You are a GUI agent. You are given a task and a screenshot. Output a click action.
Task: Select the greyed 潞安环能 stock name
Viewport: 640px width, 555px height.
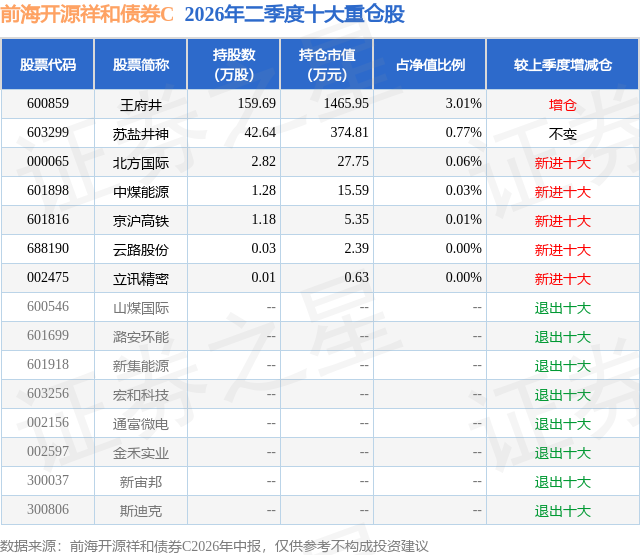(x=141, y=337)
